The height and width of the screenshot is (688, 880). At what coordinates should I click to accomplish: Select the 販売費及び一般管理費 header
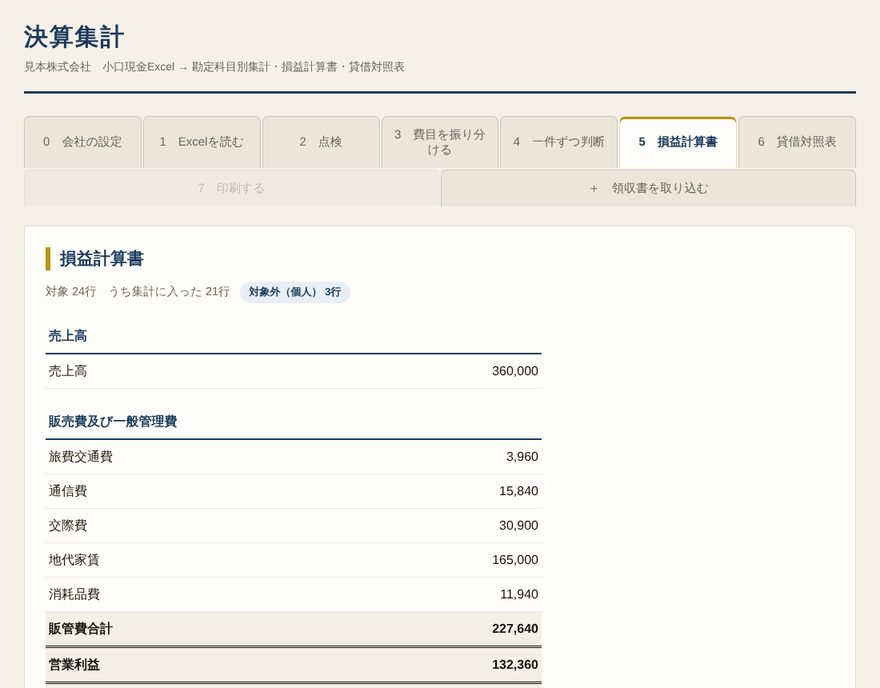[x=112, y=421]
